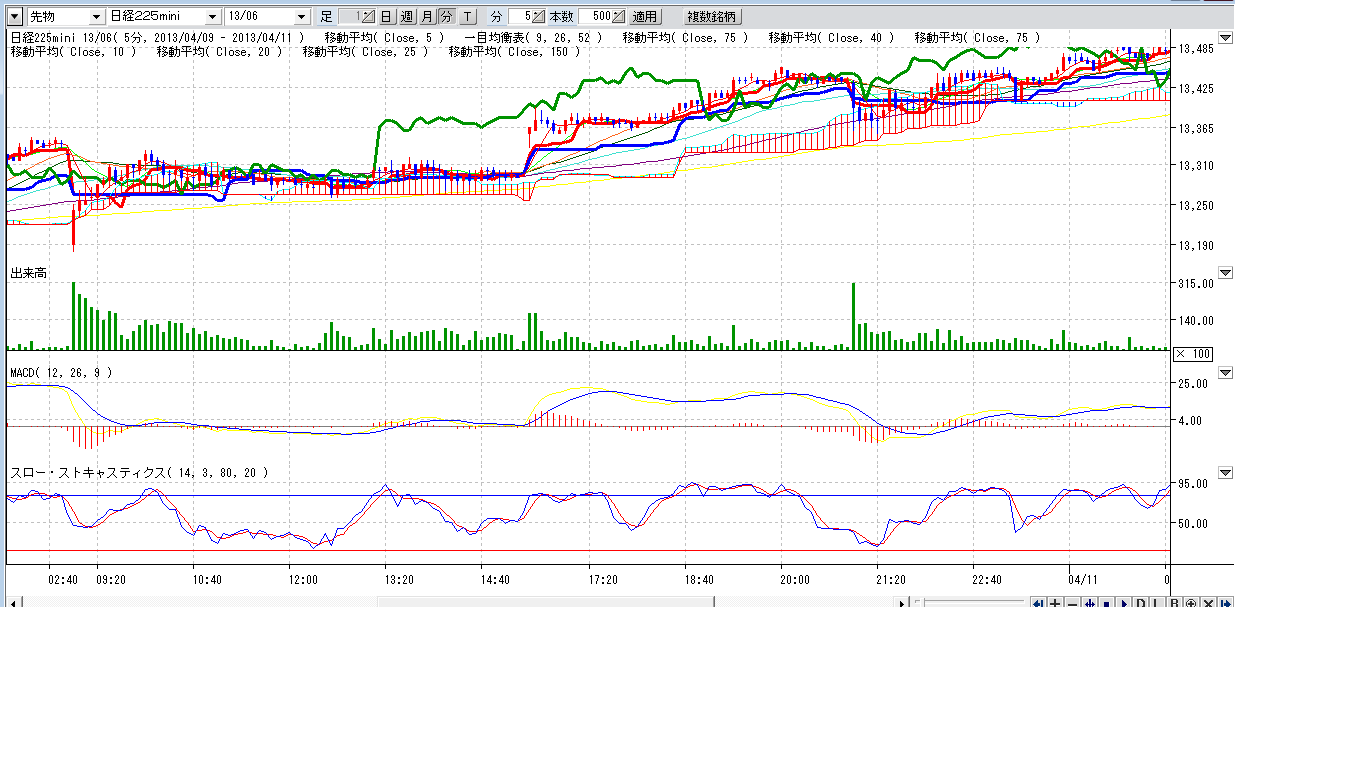Click the 本数 bar count input field
Image resolution: width=1366 pixels, height=768 pixels.
point(596,17)
